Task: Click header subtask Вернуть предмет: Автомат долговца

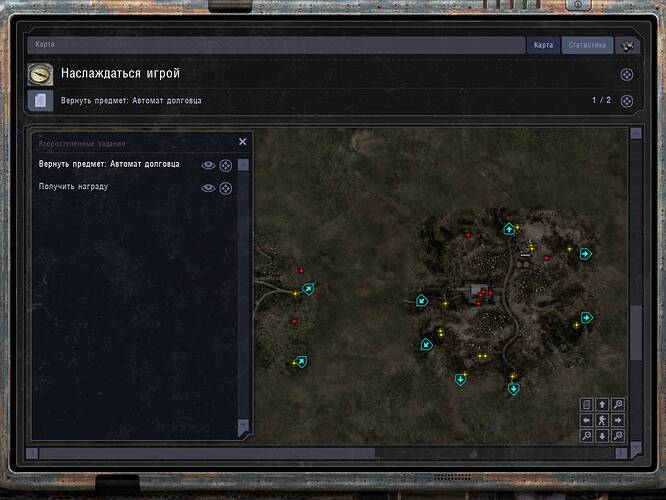Action: (131, 101)
